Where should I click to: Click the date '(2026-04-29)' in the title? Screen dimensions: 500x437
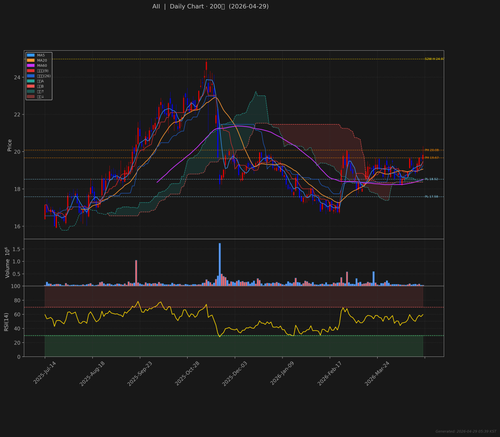[249, 6]
